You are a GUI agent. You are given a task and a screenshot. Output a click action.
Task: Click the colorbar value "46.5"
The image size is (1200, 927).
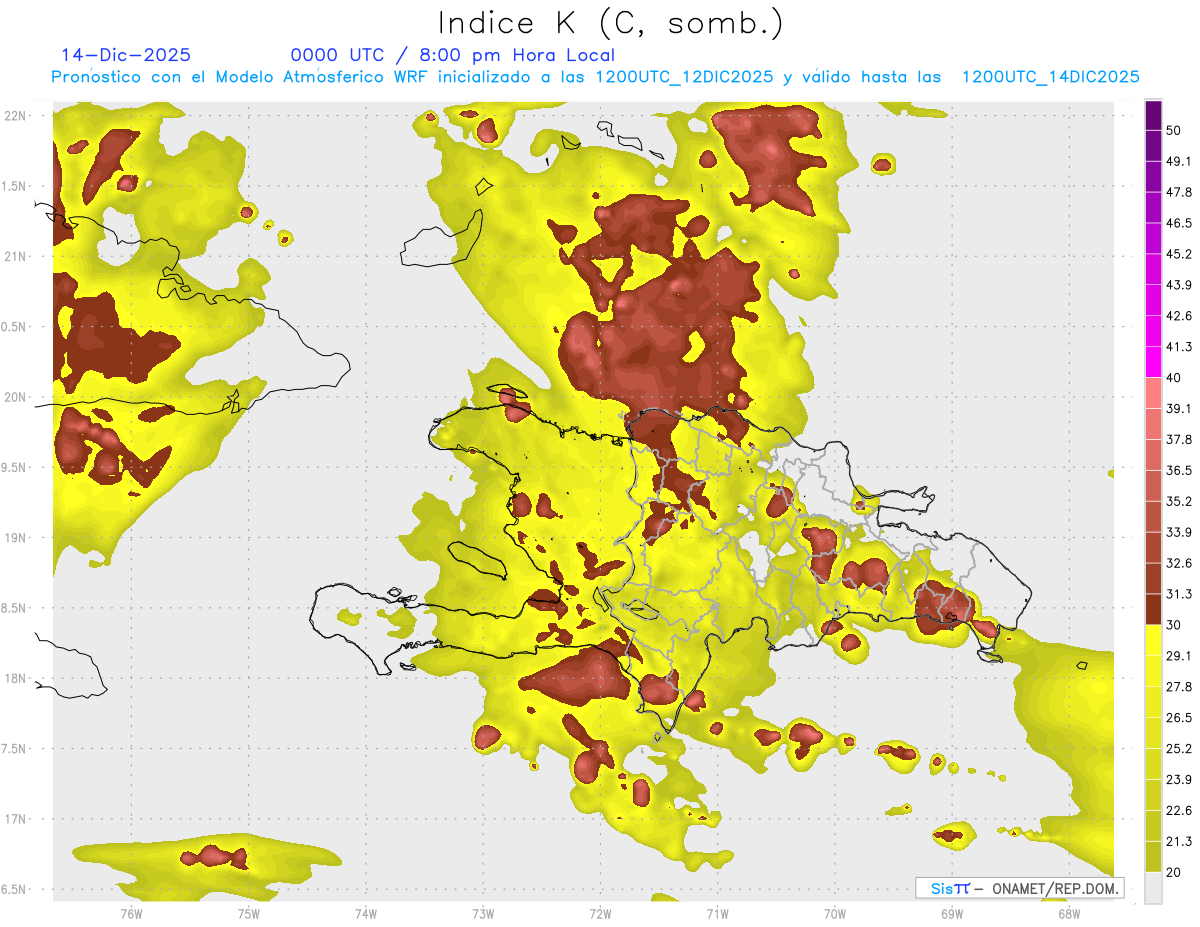(1179, 224)
